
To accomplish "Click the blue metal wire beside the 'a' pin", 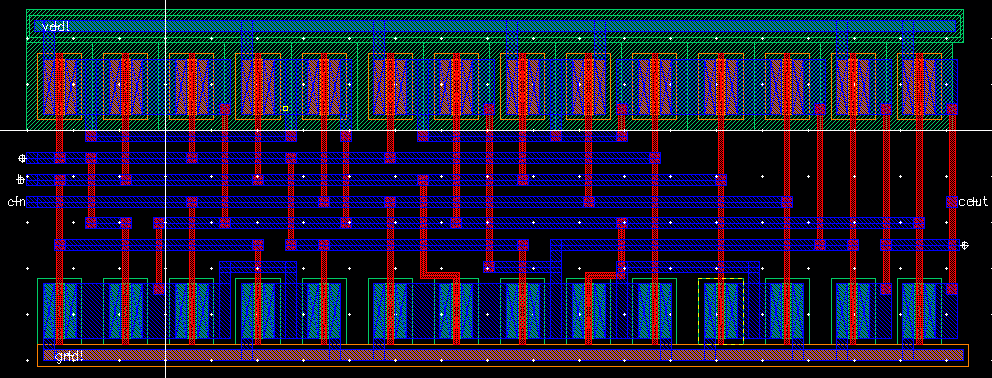I will [x=344, y=158].
